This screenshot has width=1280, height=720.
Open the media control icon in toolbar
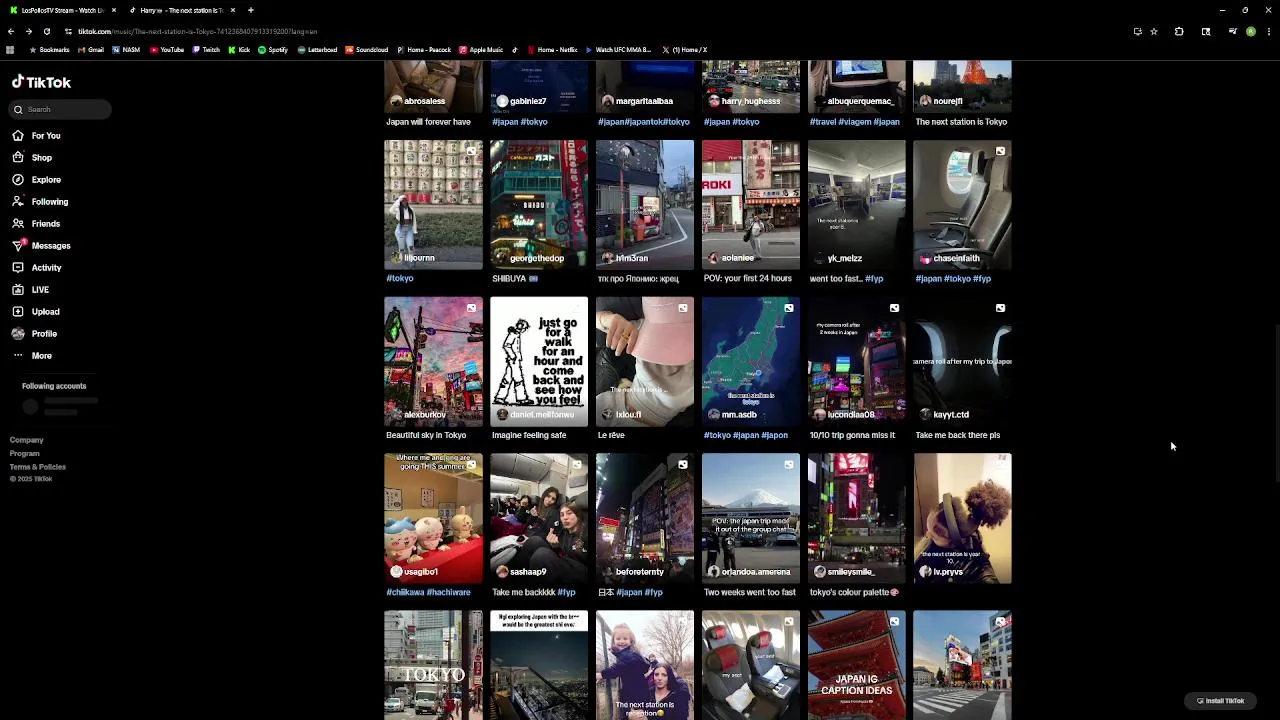(x=1232, y=32)
